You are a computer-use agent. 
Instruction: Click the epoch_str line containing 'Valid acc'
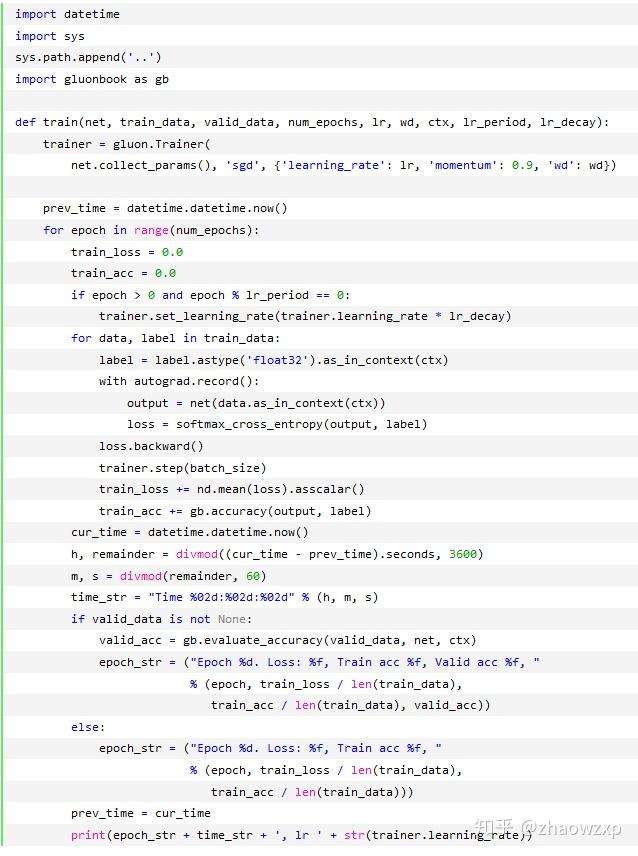coord(319,663)
